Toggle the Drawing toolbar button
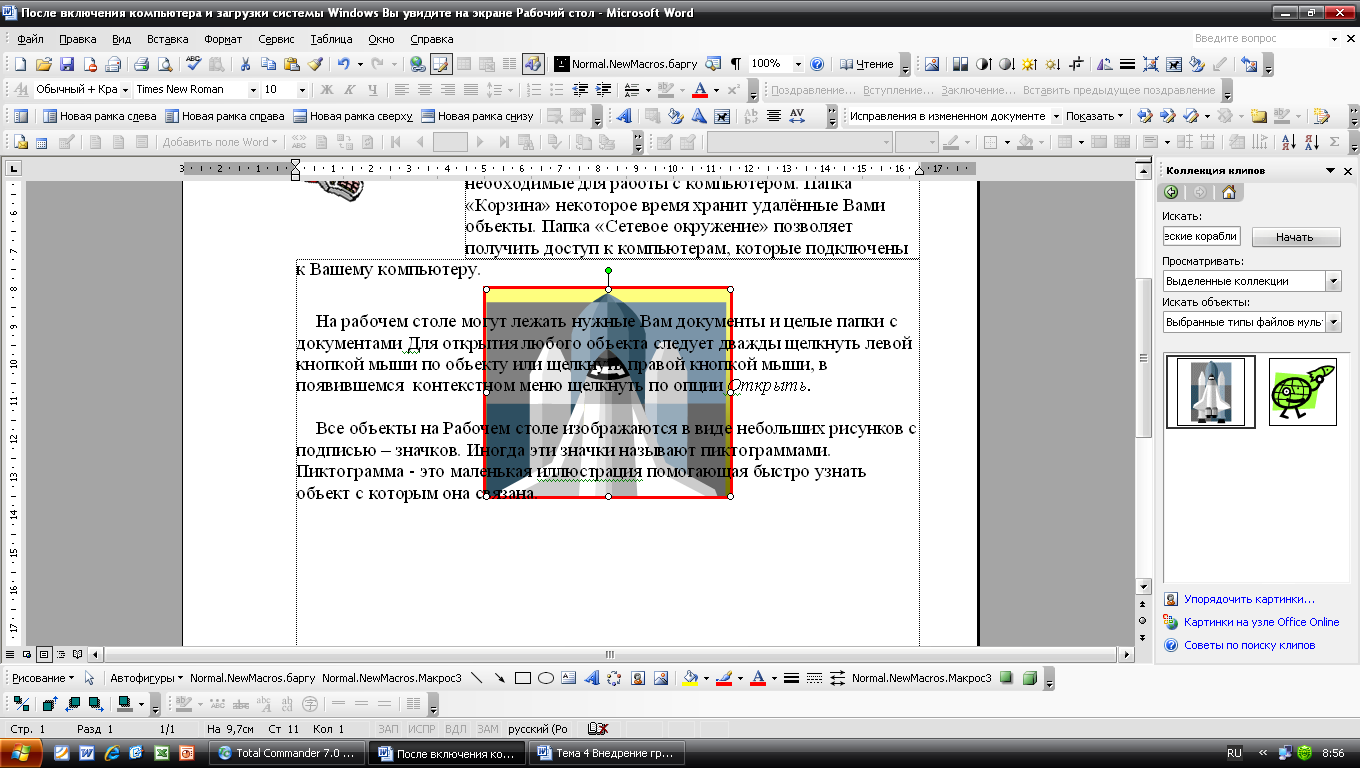The width and height of the screenshot is (1360, 768). coord(533,64)
